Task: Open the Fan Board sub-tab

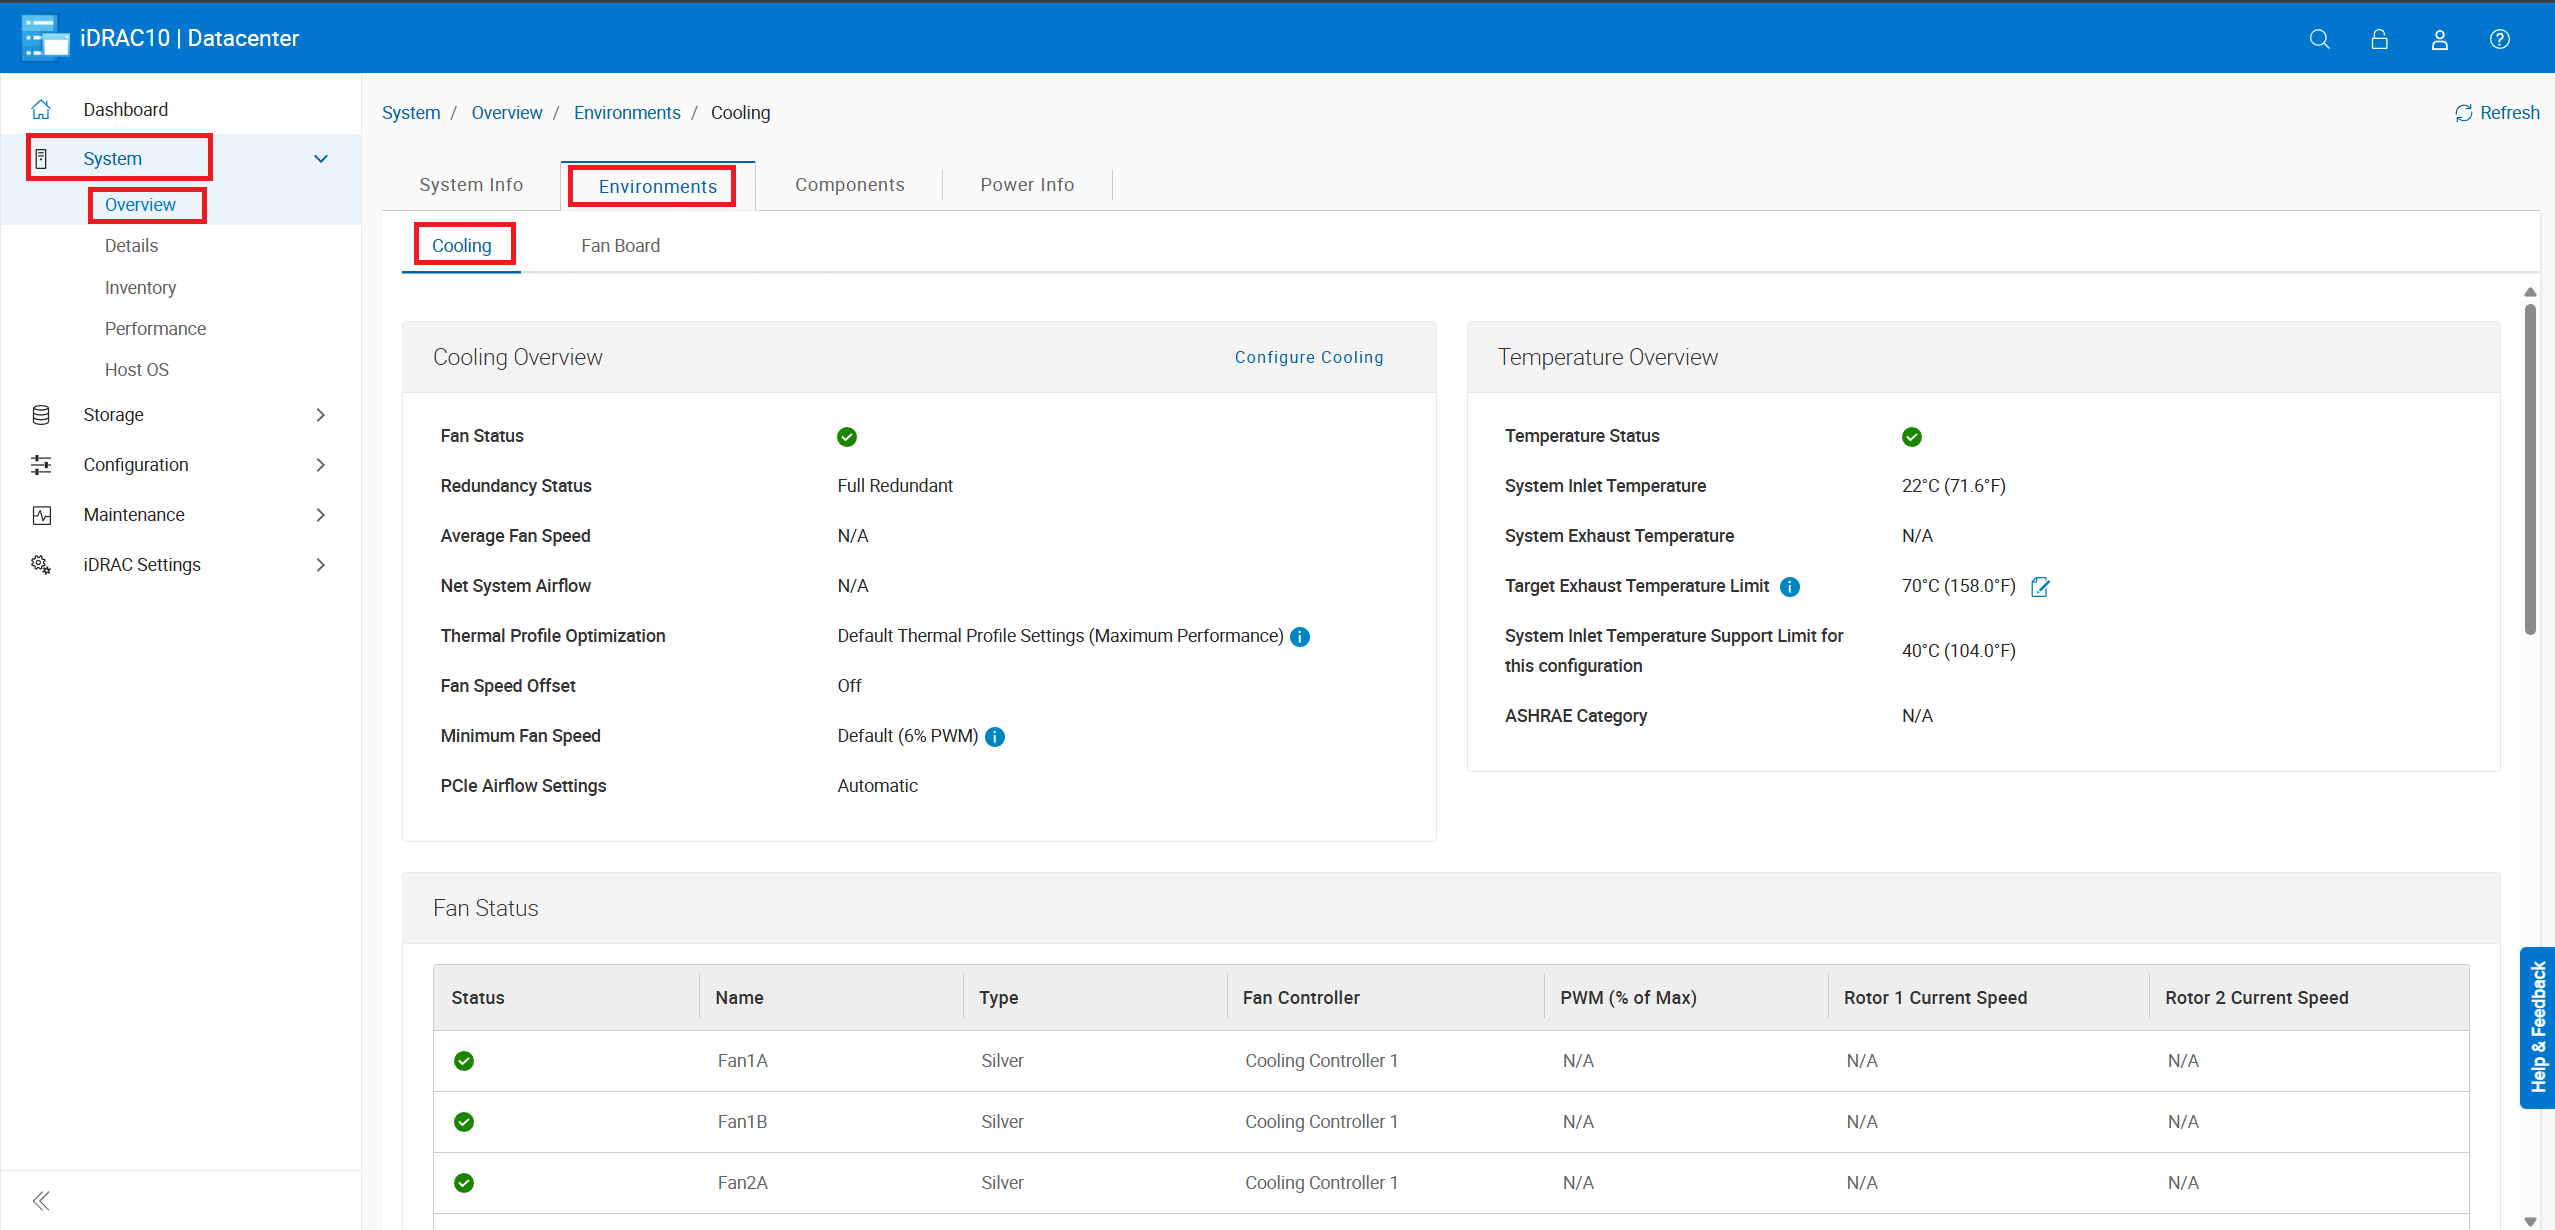Action: tap(620, 246)
